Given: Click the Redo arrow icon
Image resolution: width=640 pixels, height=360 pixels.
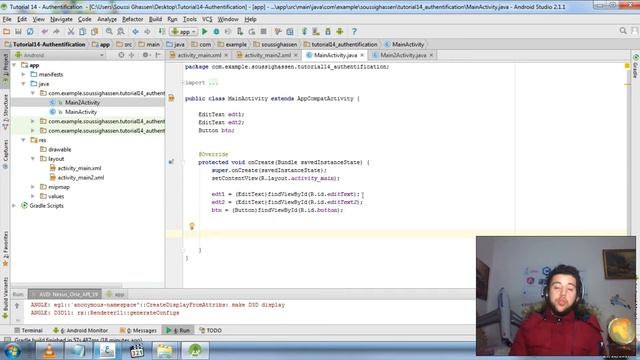Looking at the screenshot, I should [56, 31].
